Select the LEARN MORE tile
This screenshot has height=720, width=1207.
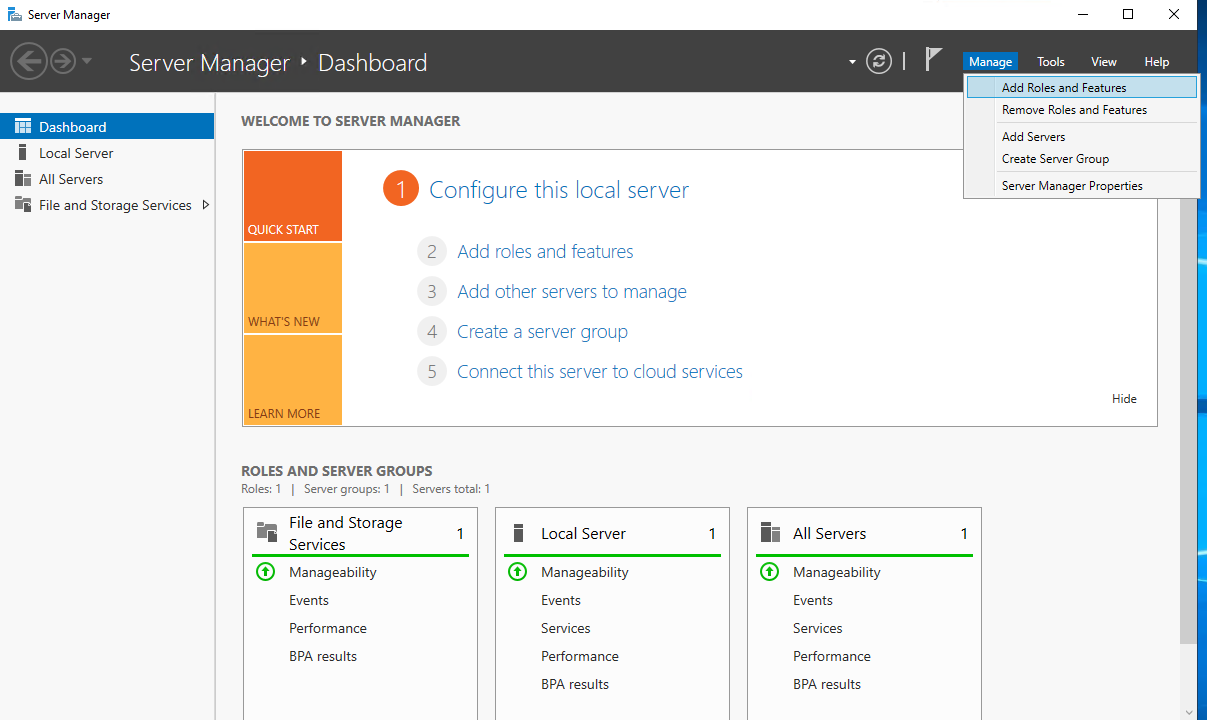pyautogui.click(x=292, y=380)
